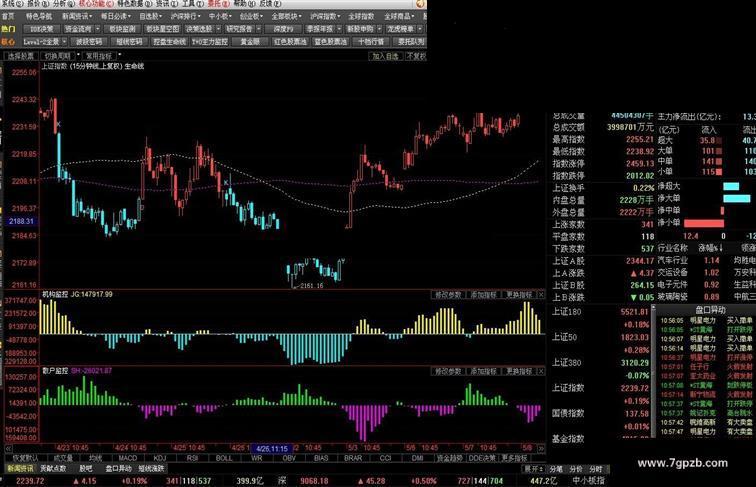Select the 新闻资讯 bottom tab
The width and height of the screenshot is (756, 487).
pos(20,469)
